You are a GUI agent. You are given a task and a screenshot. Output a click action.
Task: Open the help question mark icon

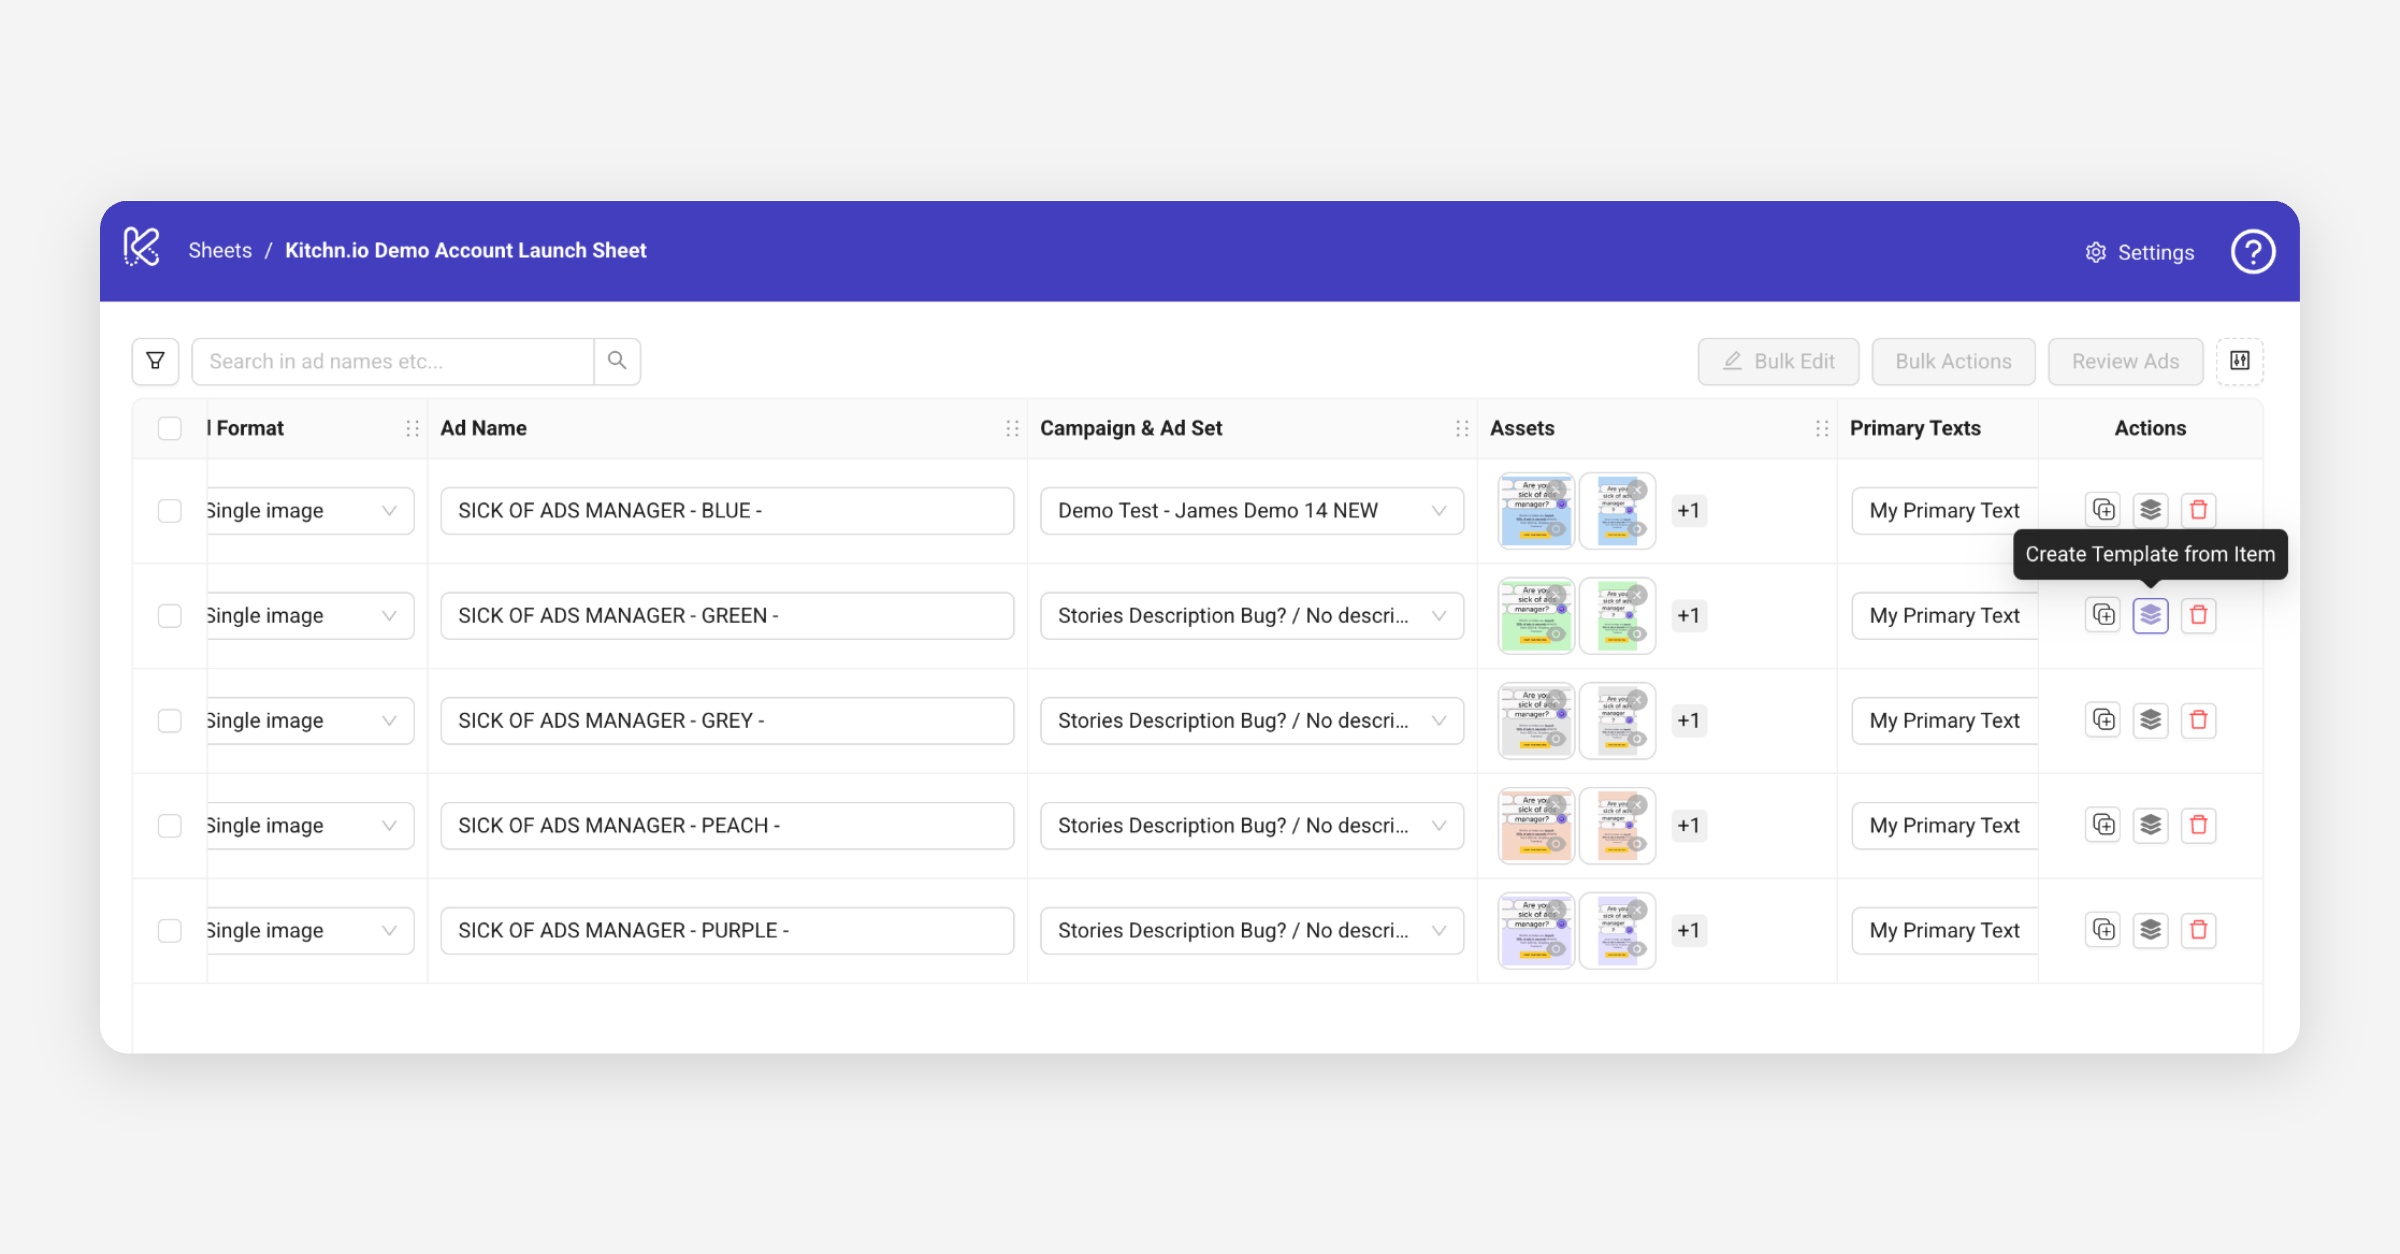pyautogui.click(x=2252, y=252)
